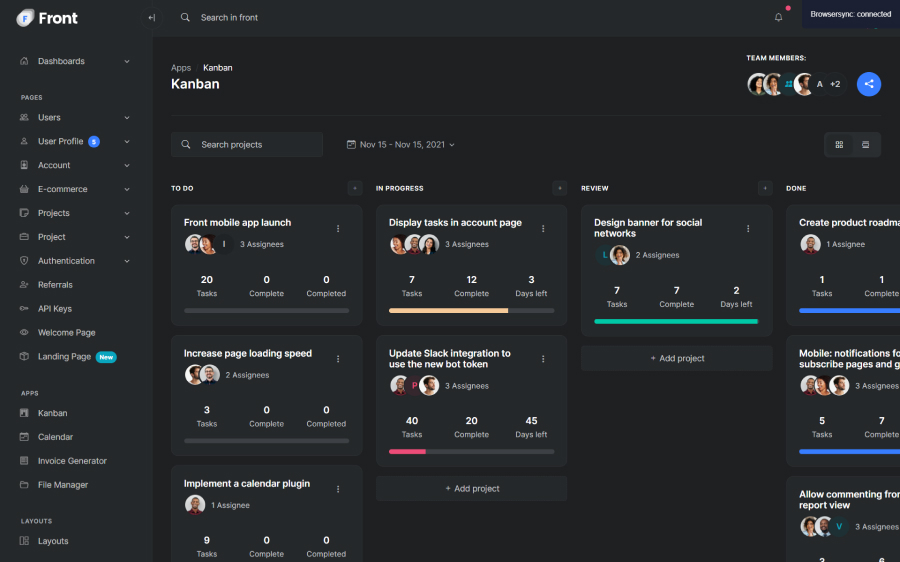Collapse the sidebar with the arrow icon
This screenshot has width=900, height=562.
(x=151, y=17)
